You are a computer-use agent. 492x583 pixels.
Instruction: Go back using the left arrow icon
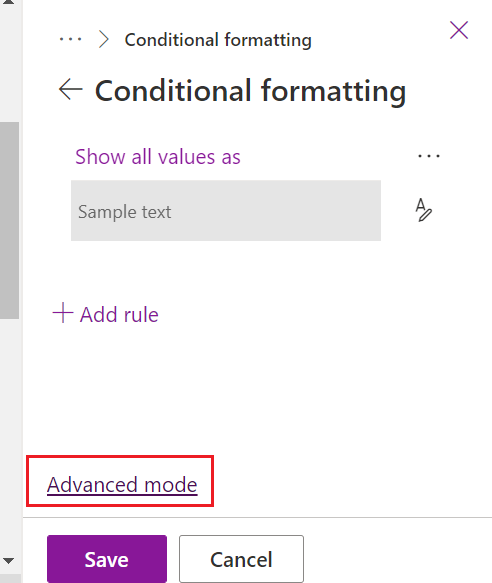click(x=70, y=89)
